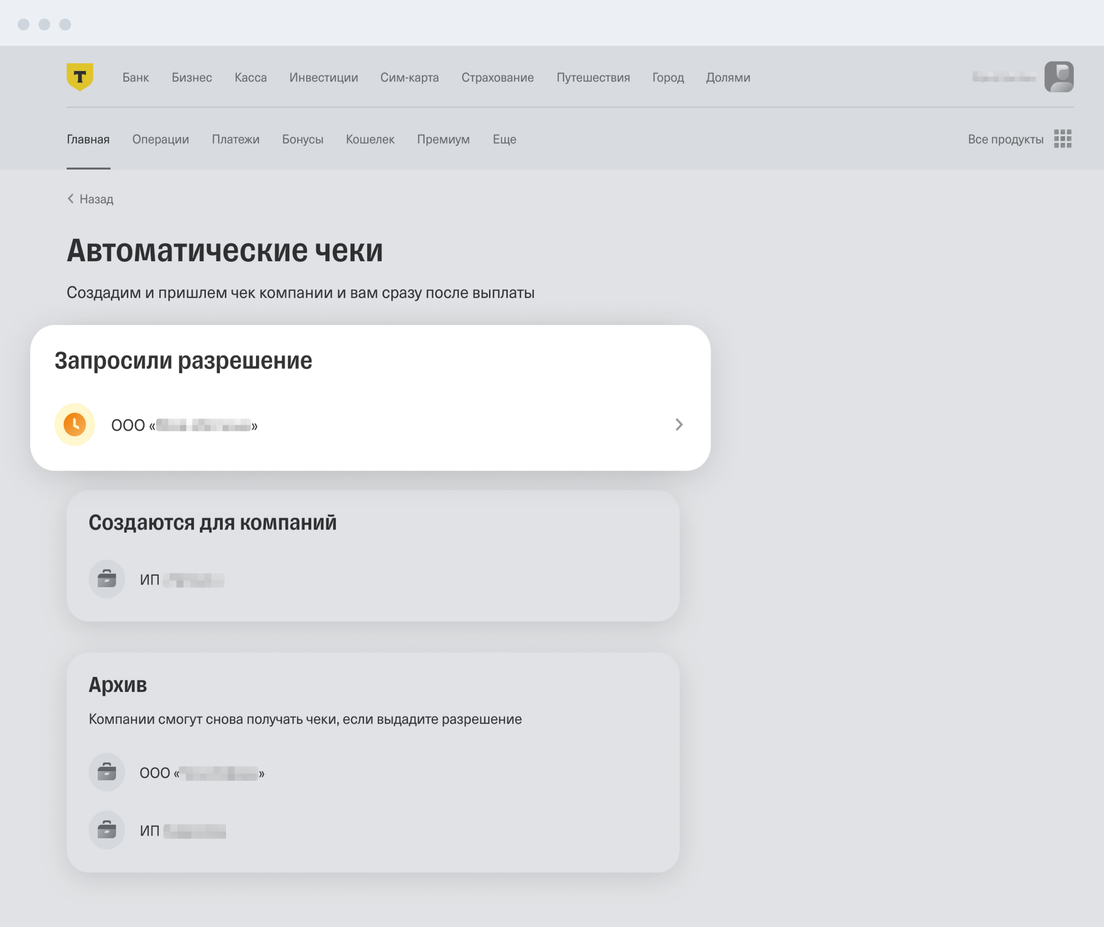
Task: Go to the Инвестиции section
Action: (323, 77)
